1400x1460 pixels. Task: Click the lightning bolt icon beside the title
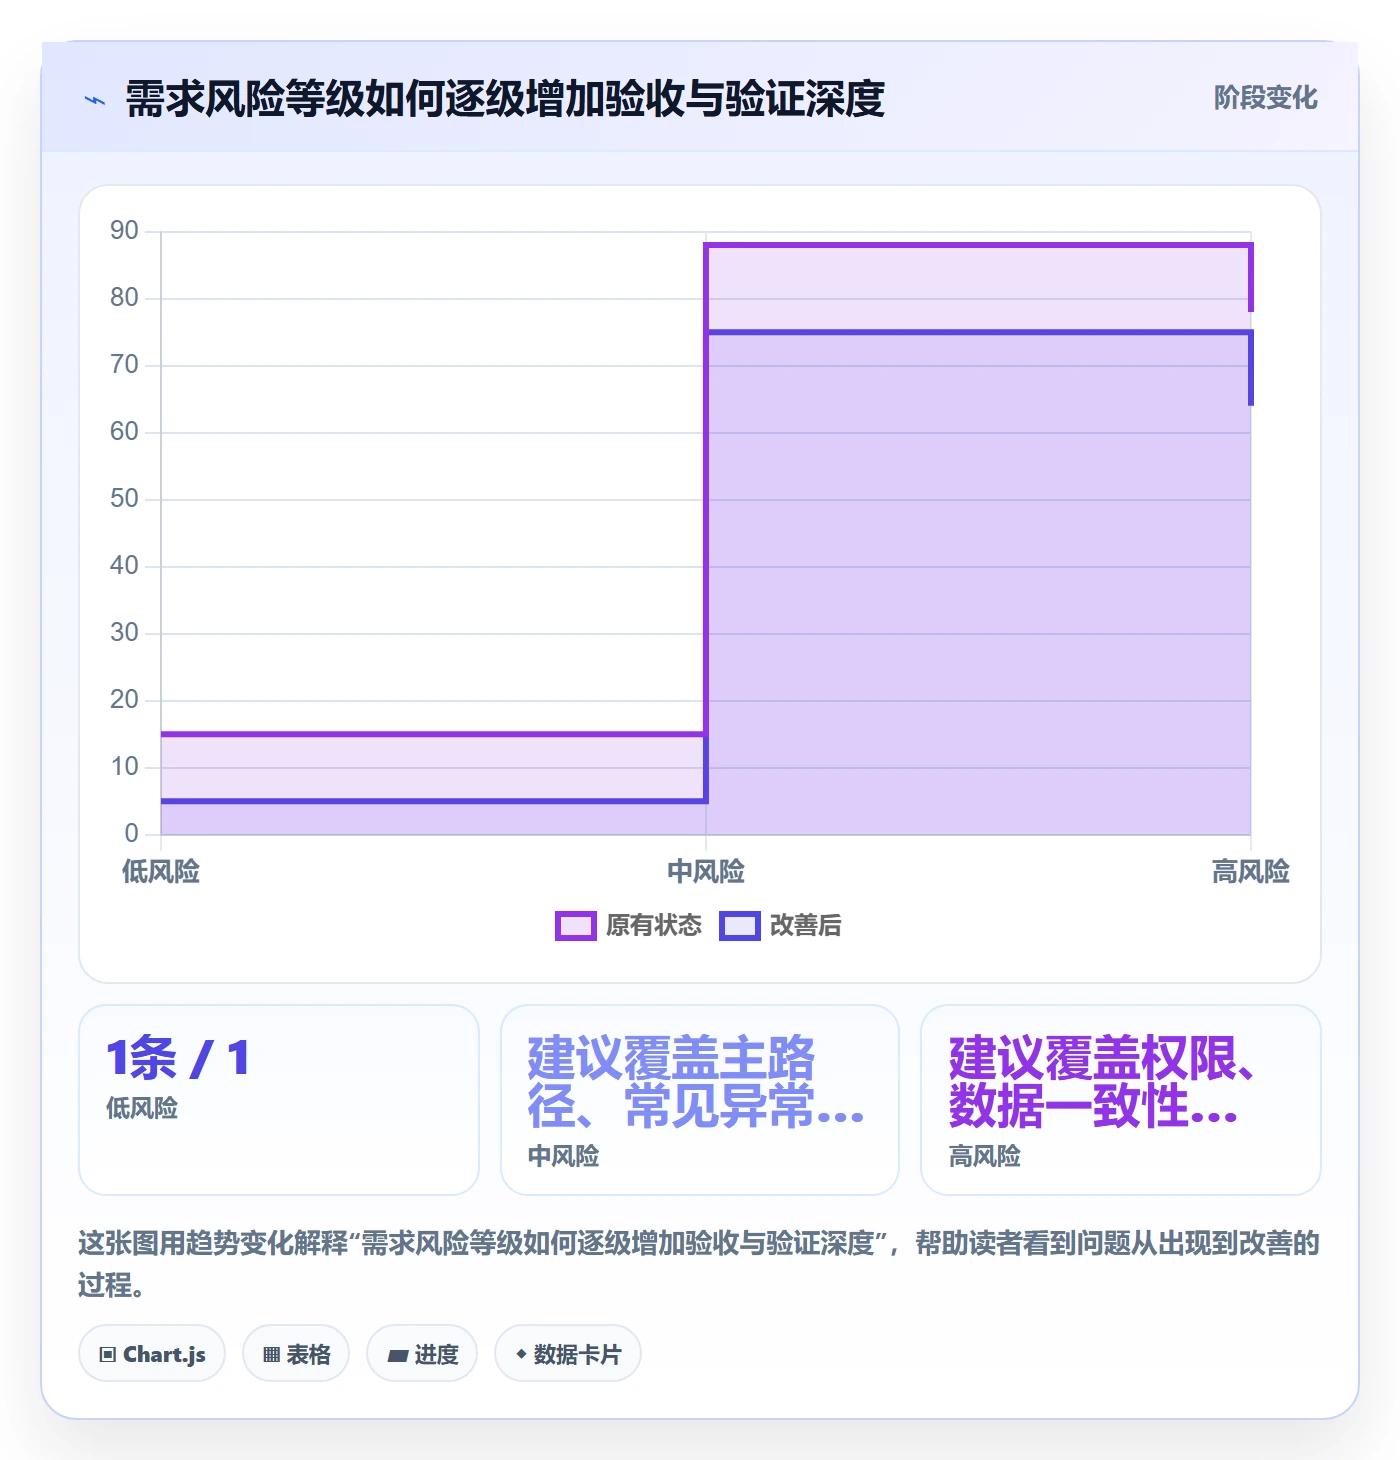coord(95,100)
